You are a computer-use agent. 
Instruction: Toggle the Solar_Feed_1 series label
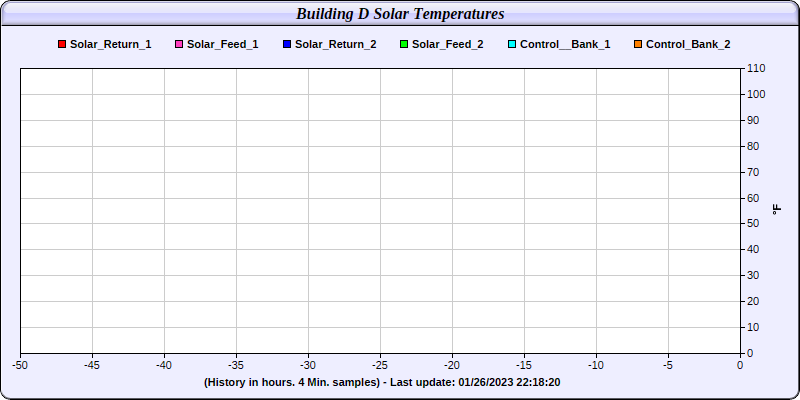[x=222, y=44]
